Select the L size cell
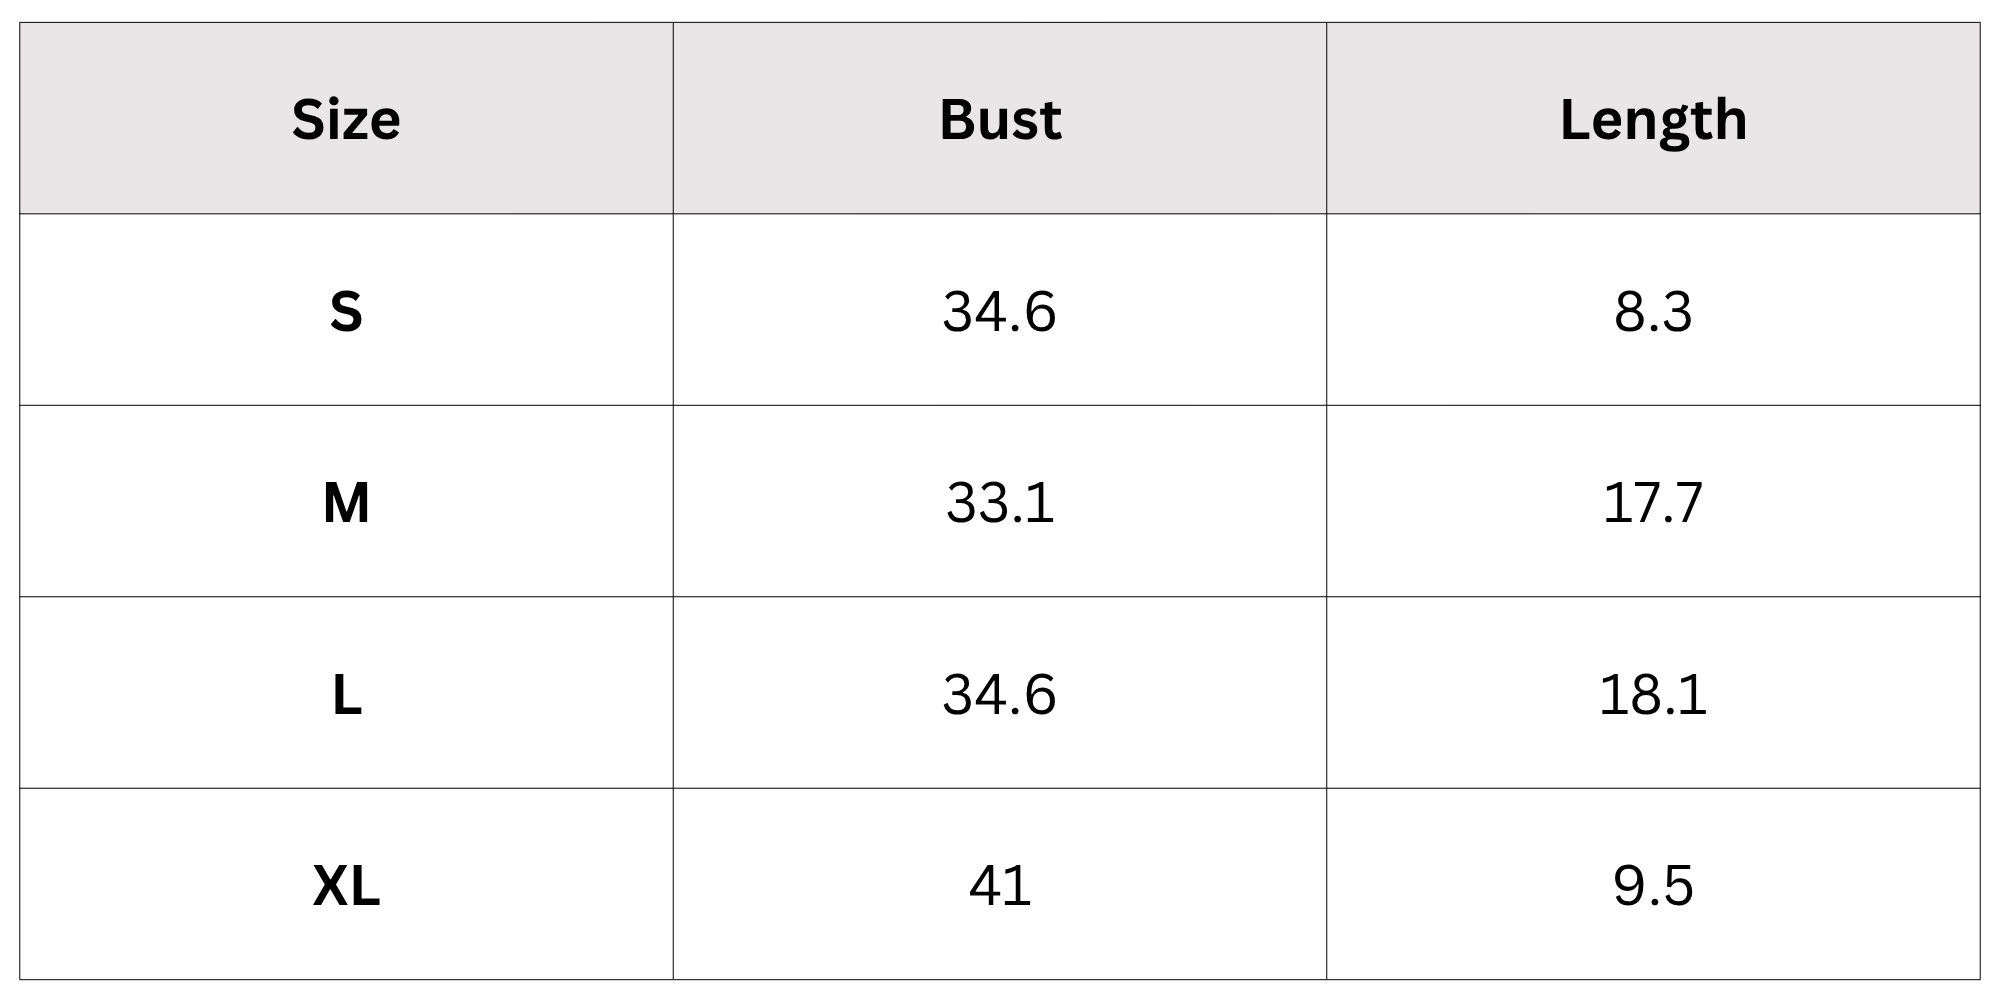This screenshot has height=1000, width=2000. coord(346,693)
